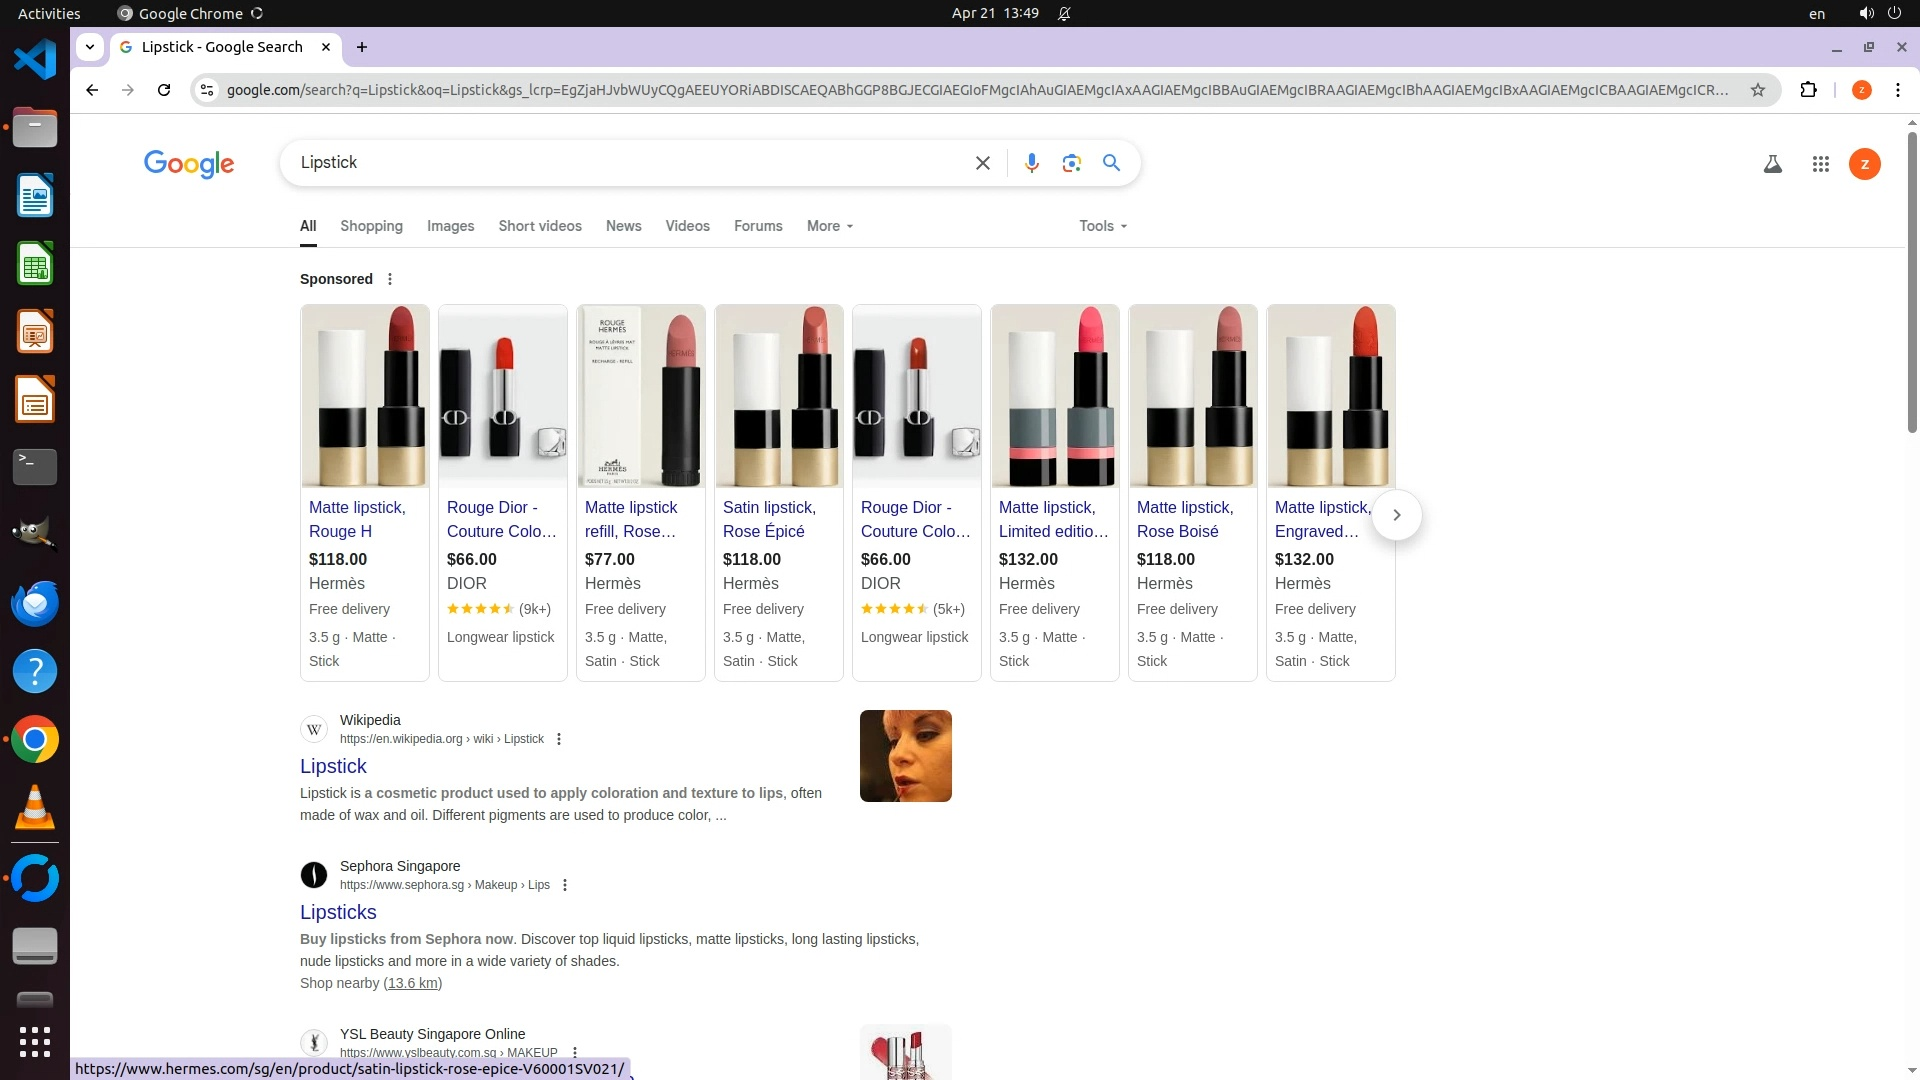
Task: Open VLC media player from dock
Action: [x=35, y=808]
